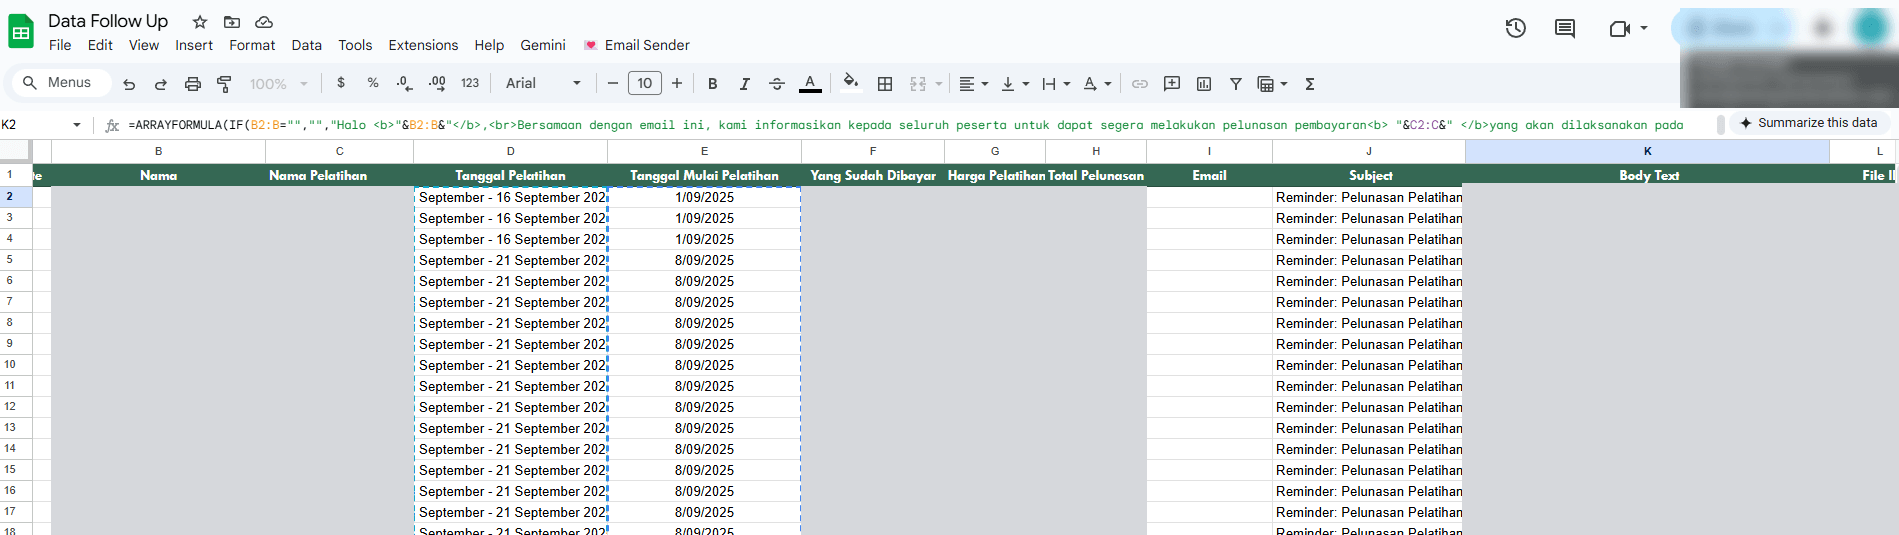Search the Menus box
The height and width of the screenshot is (535, 1899).
tap(60, 83)
